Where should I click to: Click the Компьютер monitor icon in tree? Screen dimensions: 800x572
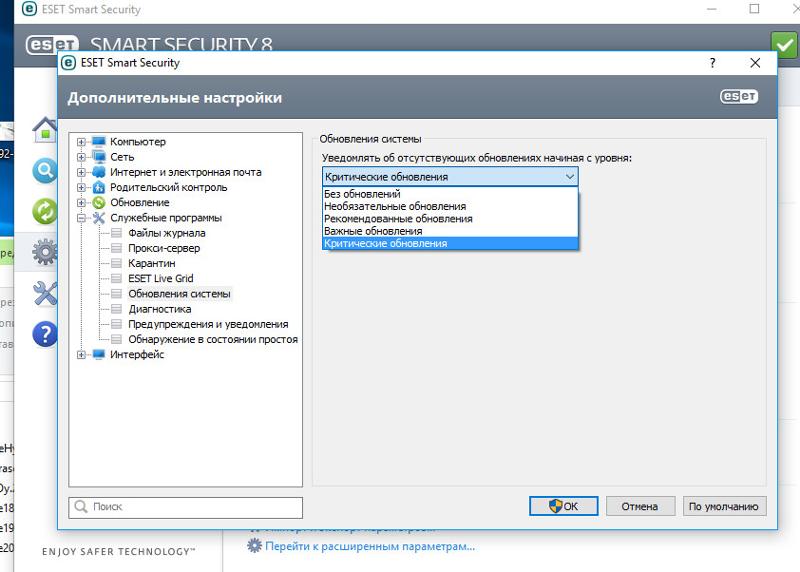tap(98, 141)
